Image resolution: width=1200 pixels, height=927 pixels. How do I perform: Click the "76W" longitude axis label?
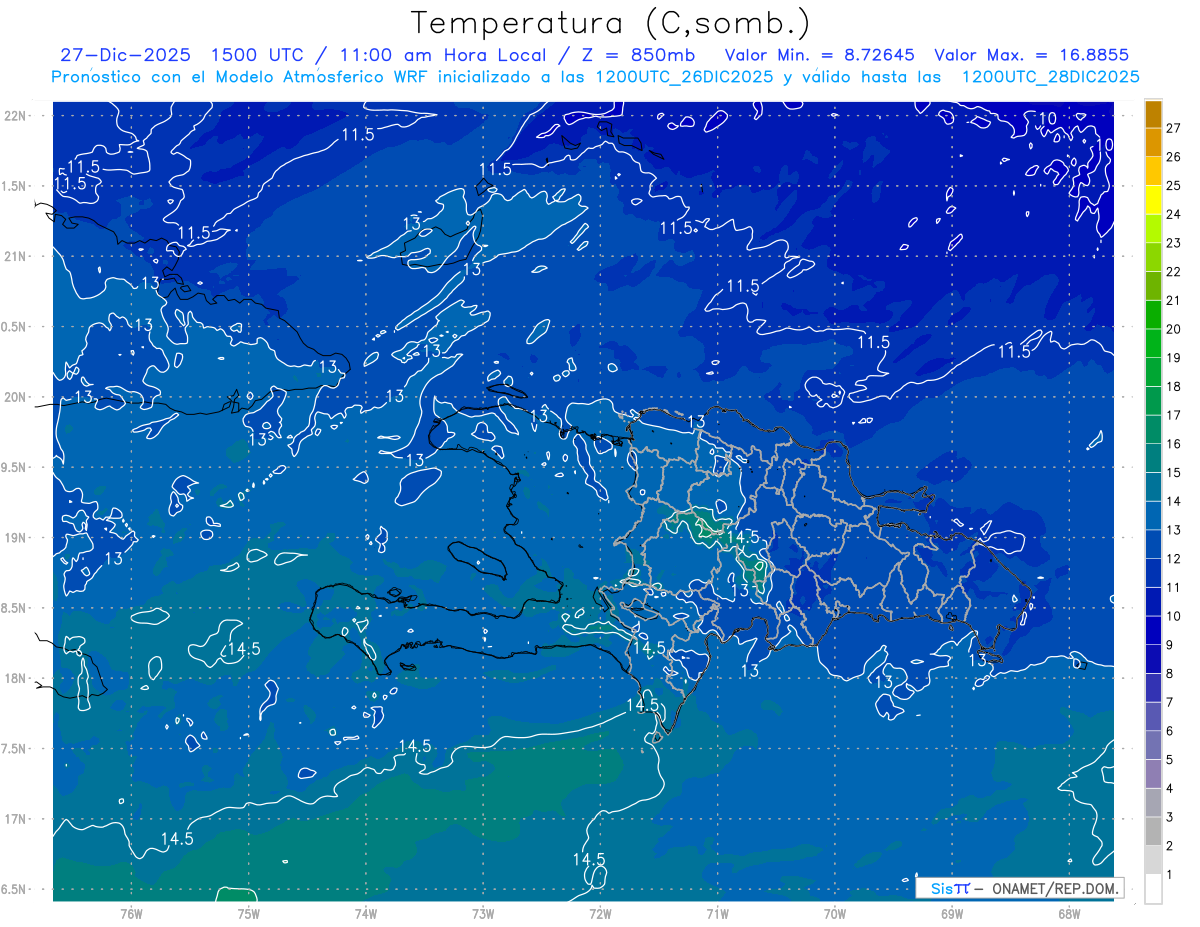click(131, 914)
